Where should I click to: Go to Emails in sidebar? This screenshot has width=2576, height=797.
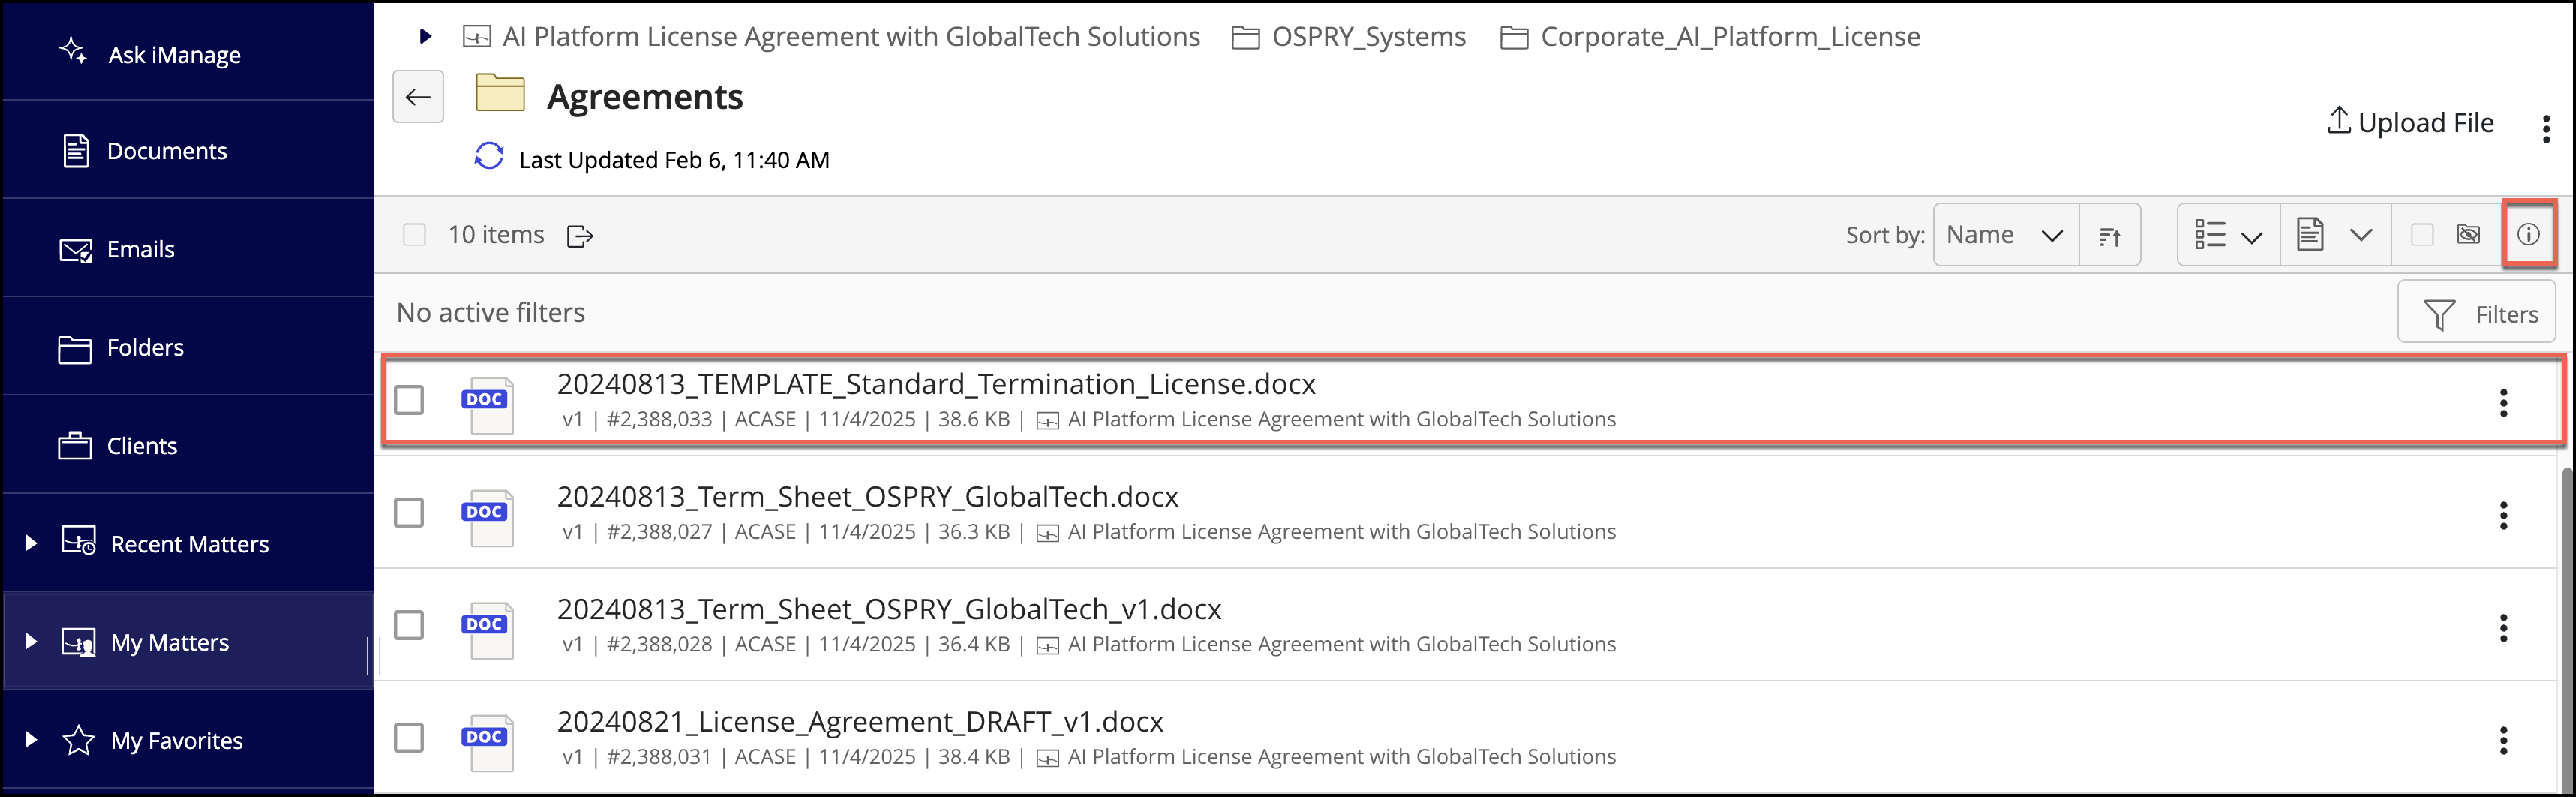(x=140, y=249)
